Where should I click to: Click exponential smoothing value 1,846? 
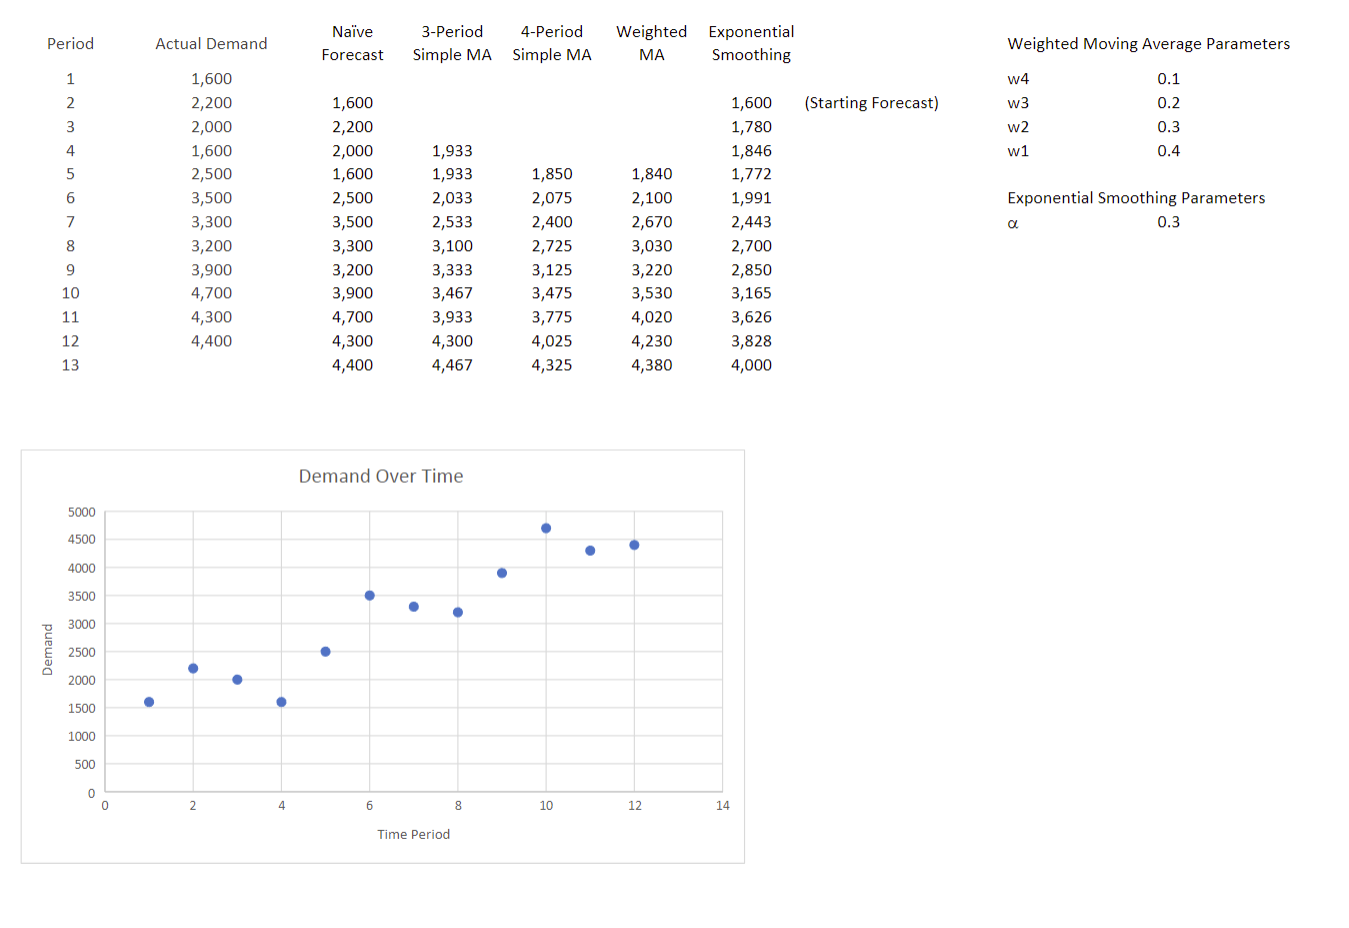pyautogui.click(x=751, y=151)
